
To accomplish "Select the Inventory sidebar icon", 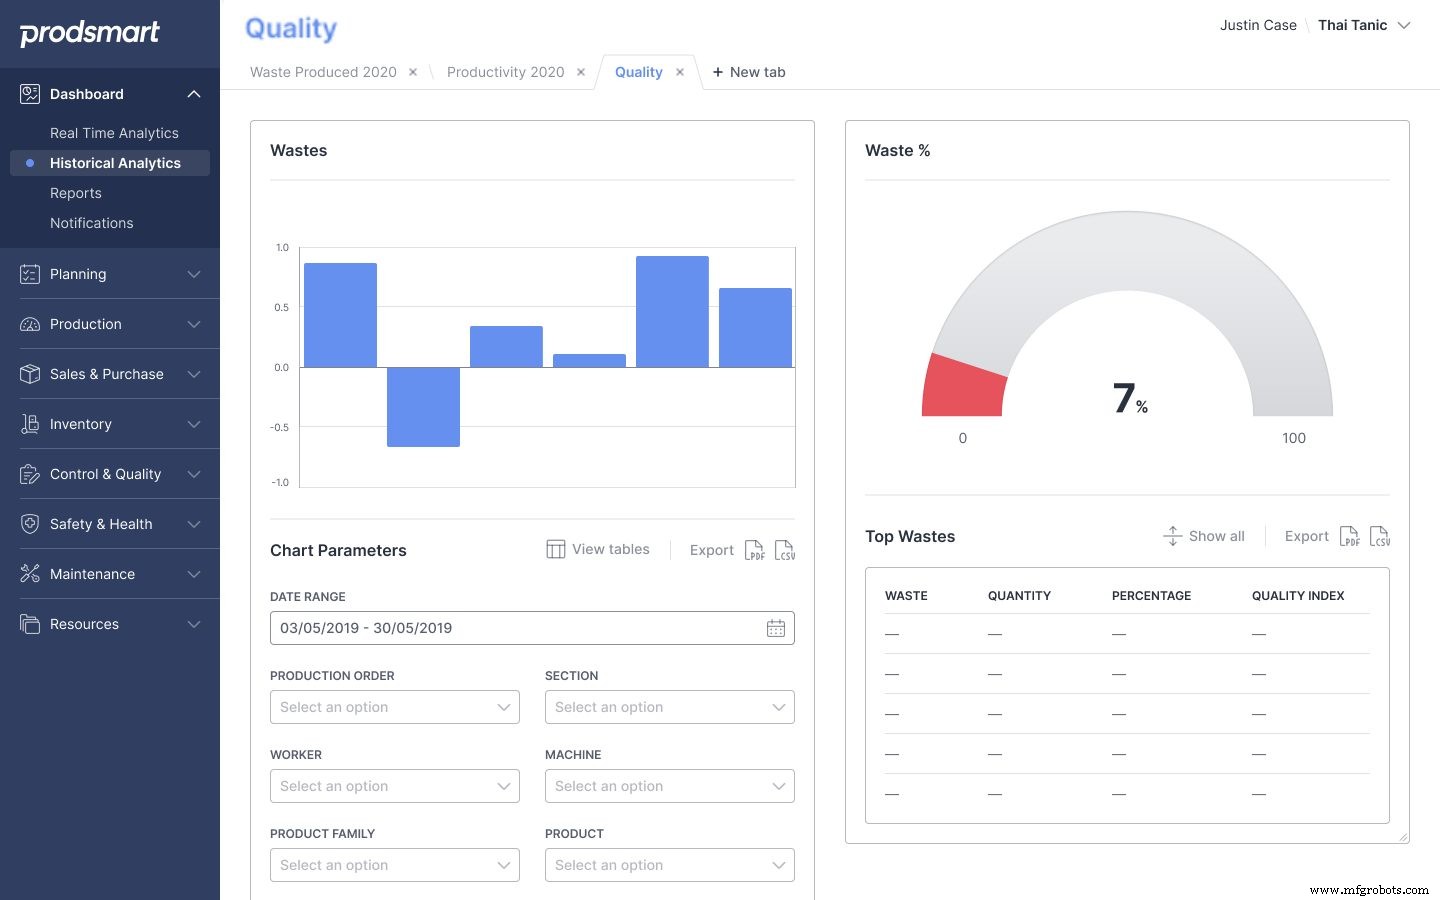I will point(26,424).
